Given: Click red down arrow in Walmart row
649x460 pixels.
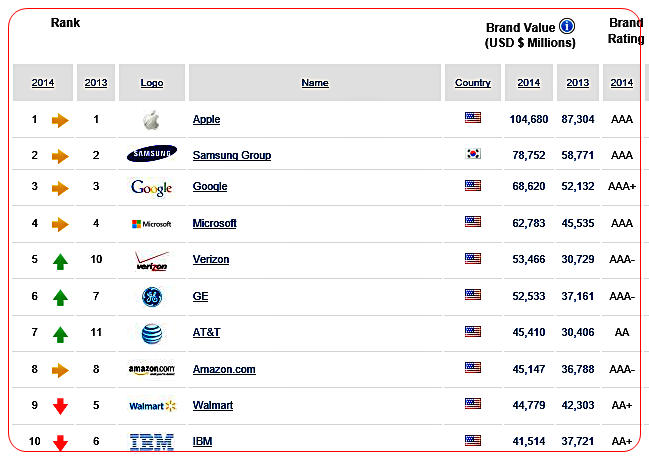Looking at the screenshot, I should 60,406.
